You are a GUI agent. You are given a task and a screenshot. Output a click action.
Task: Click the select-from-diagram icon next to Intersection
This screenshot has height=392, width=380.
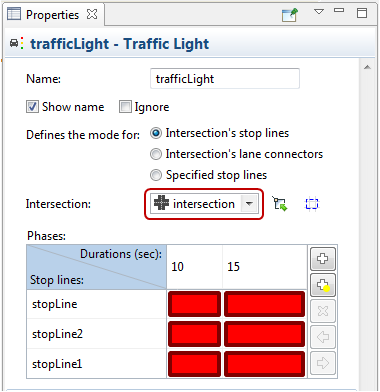pyautogui.click(x=280, y=204)
